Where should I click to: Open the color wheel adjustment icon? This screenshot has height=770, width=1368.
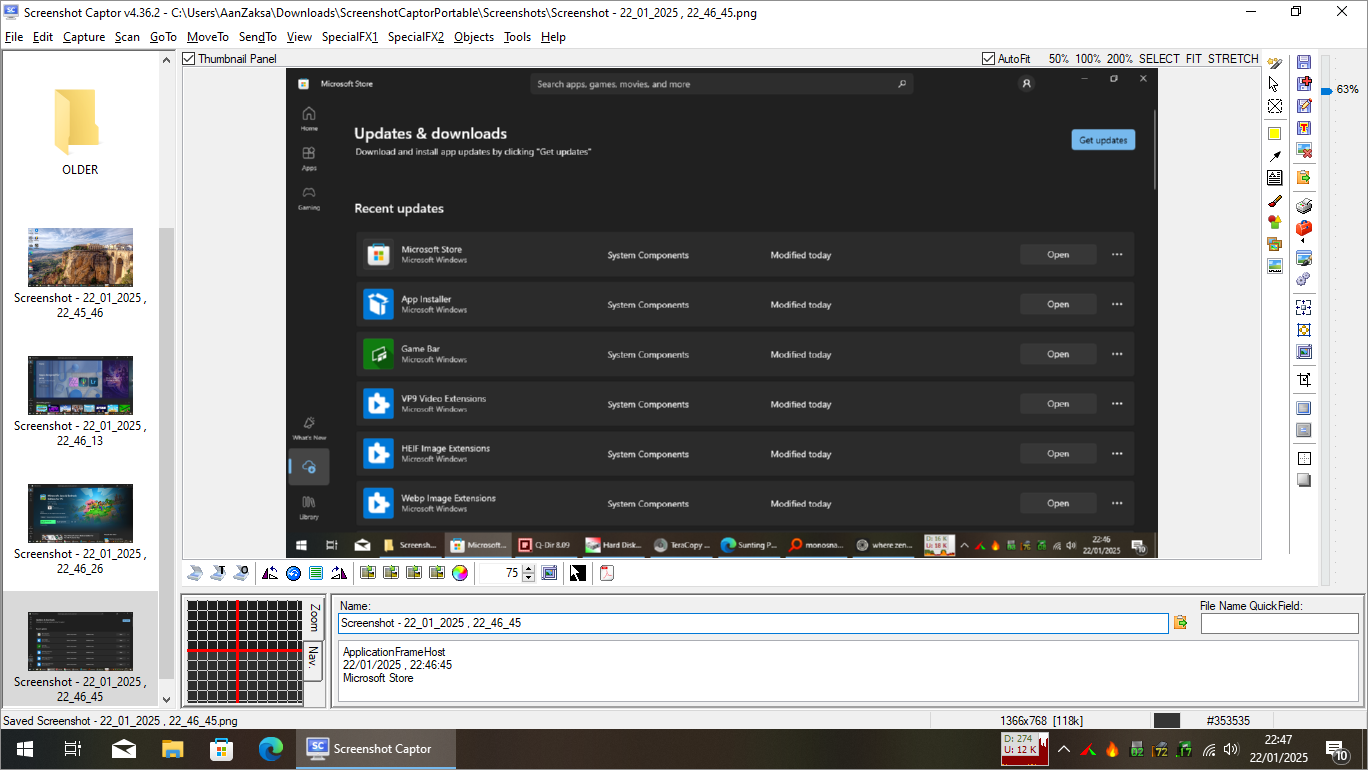[x=460, y=573]
